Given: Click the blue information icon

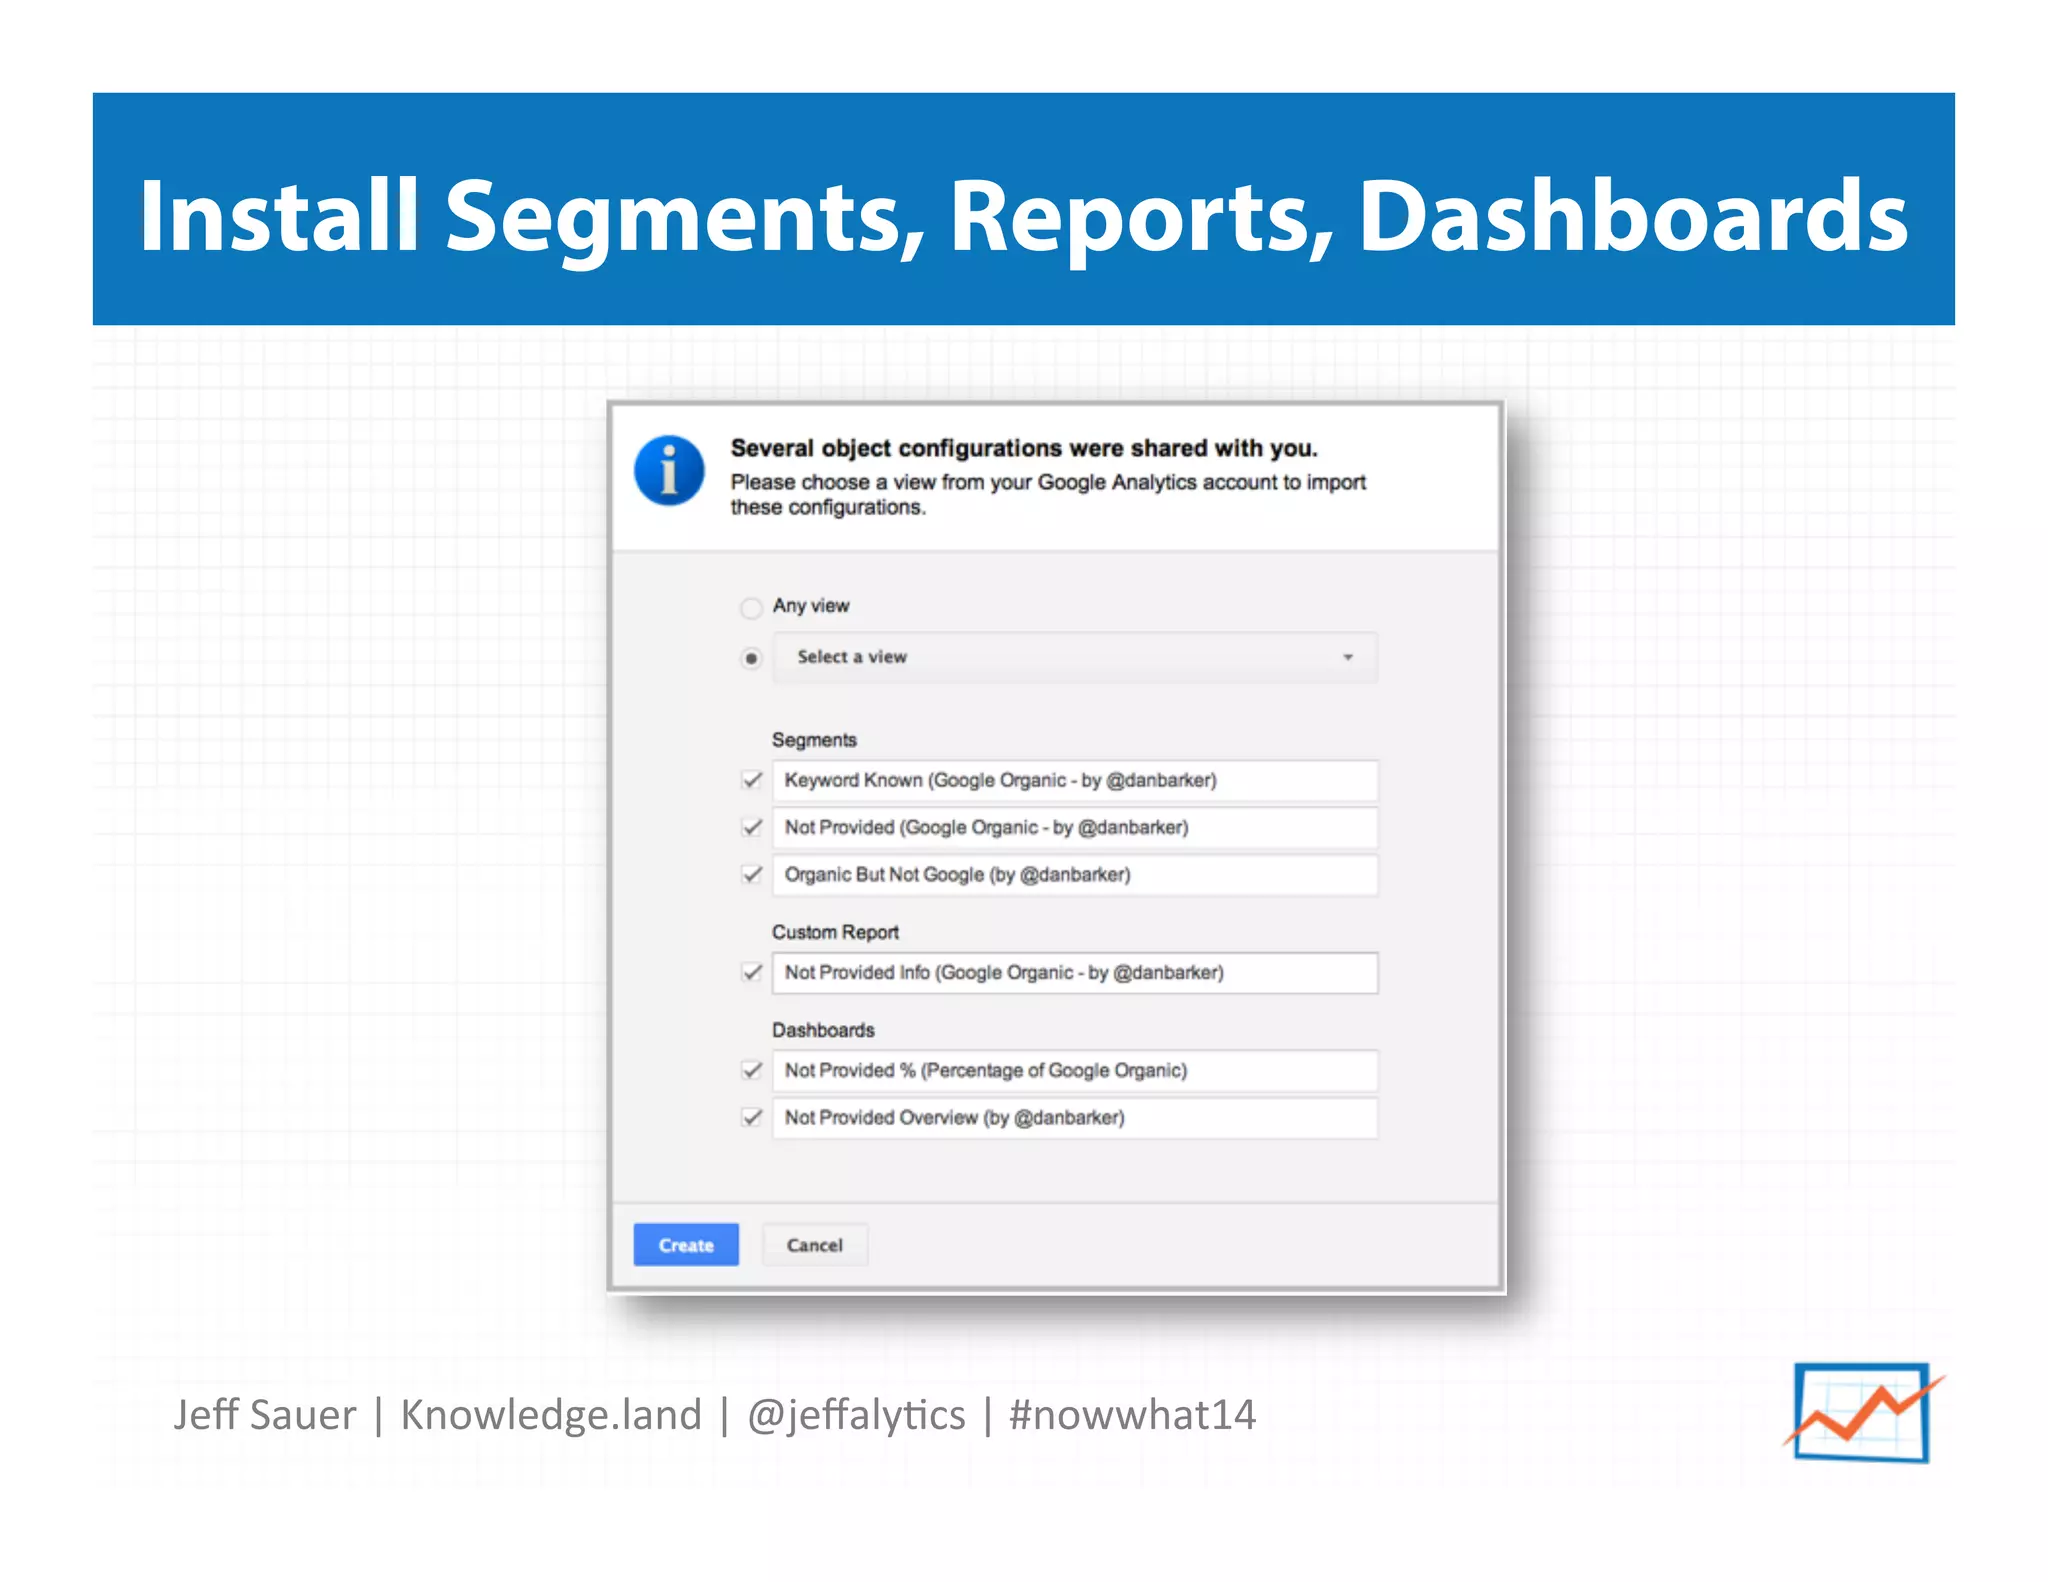Looking at the screenshot, I should [x=669, y=470].
